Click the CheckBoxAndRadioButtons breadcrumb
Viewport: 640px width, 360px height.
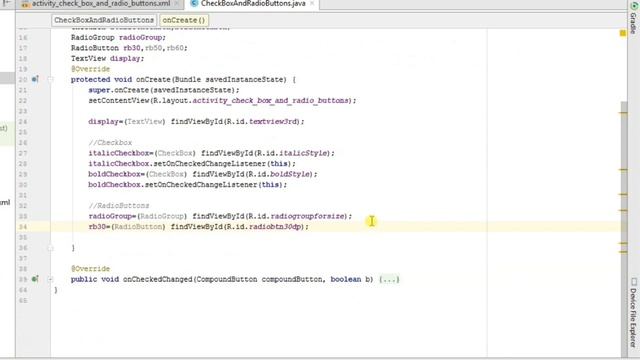104,20
